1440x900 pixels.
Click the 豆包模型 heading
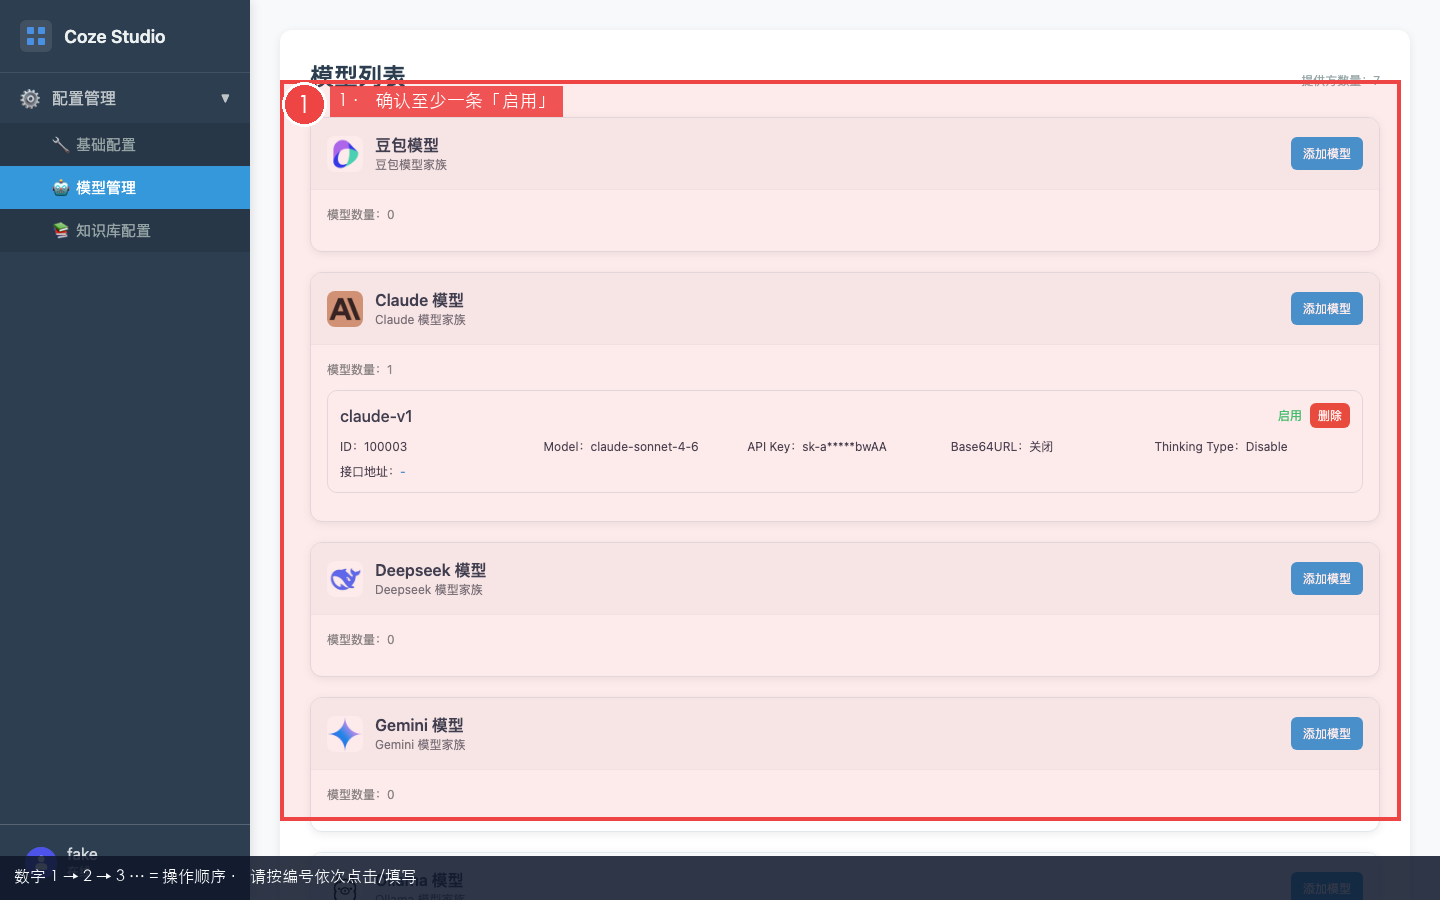click(407, 145)
